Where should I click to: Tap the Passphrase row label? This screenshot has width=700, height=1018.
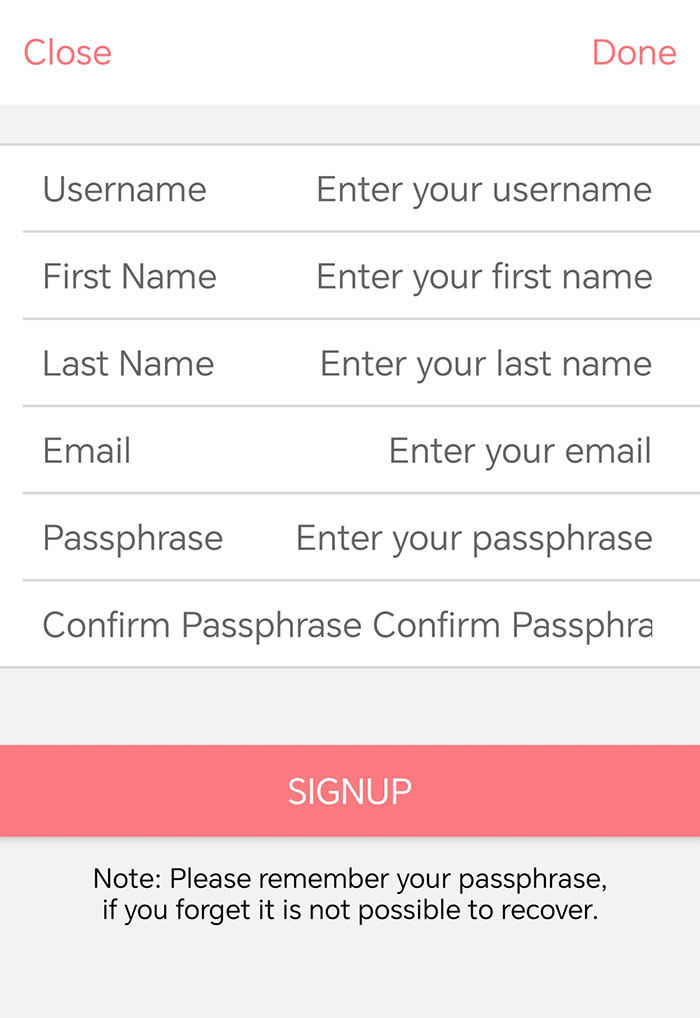coord(133,538)
